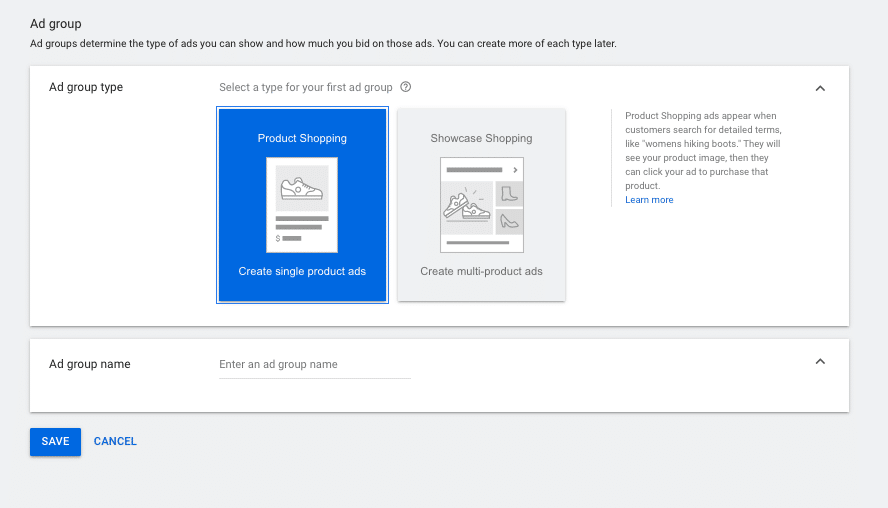Open the Learn more link
Image resolution: width=888 pixels, height=508 pixels.
(649, 200)
